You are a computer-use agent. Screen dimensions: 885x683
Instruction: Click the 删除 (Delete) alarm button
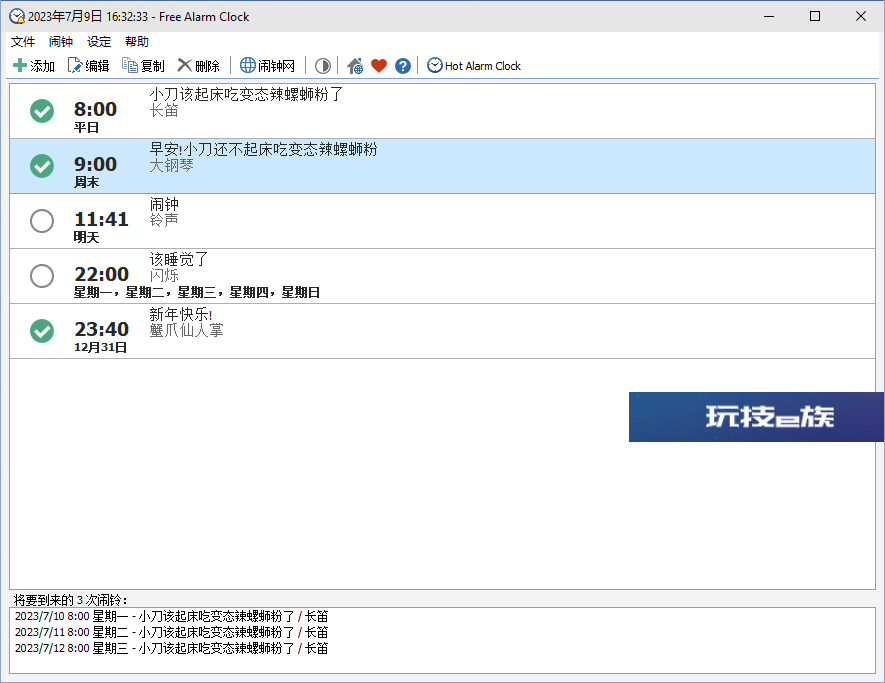point(198,65)
